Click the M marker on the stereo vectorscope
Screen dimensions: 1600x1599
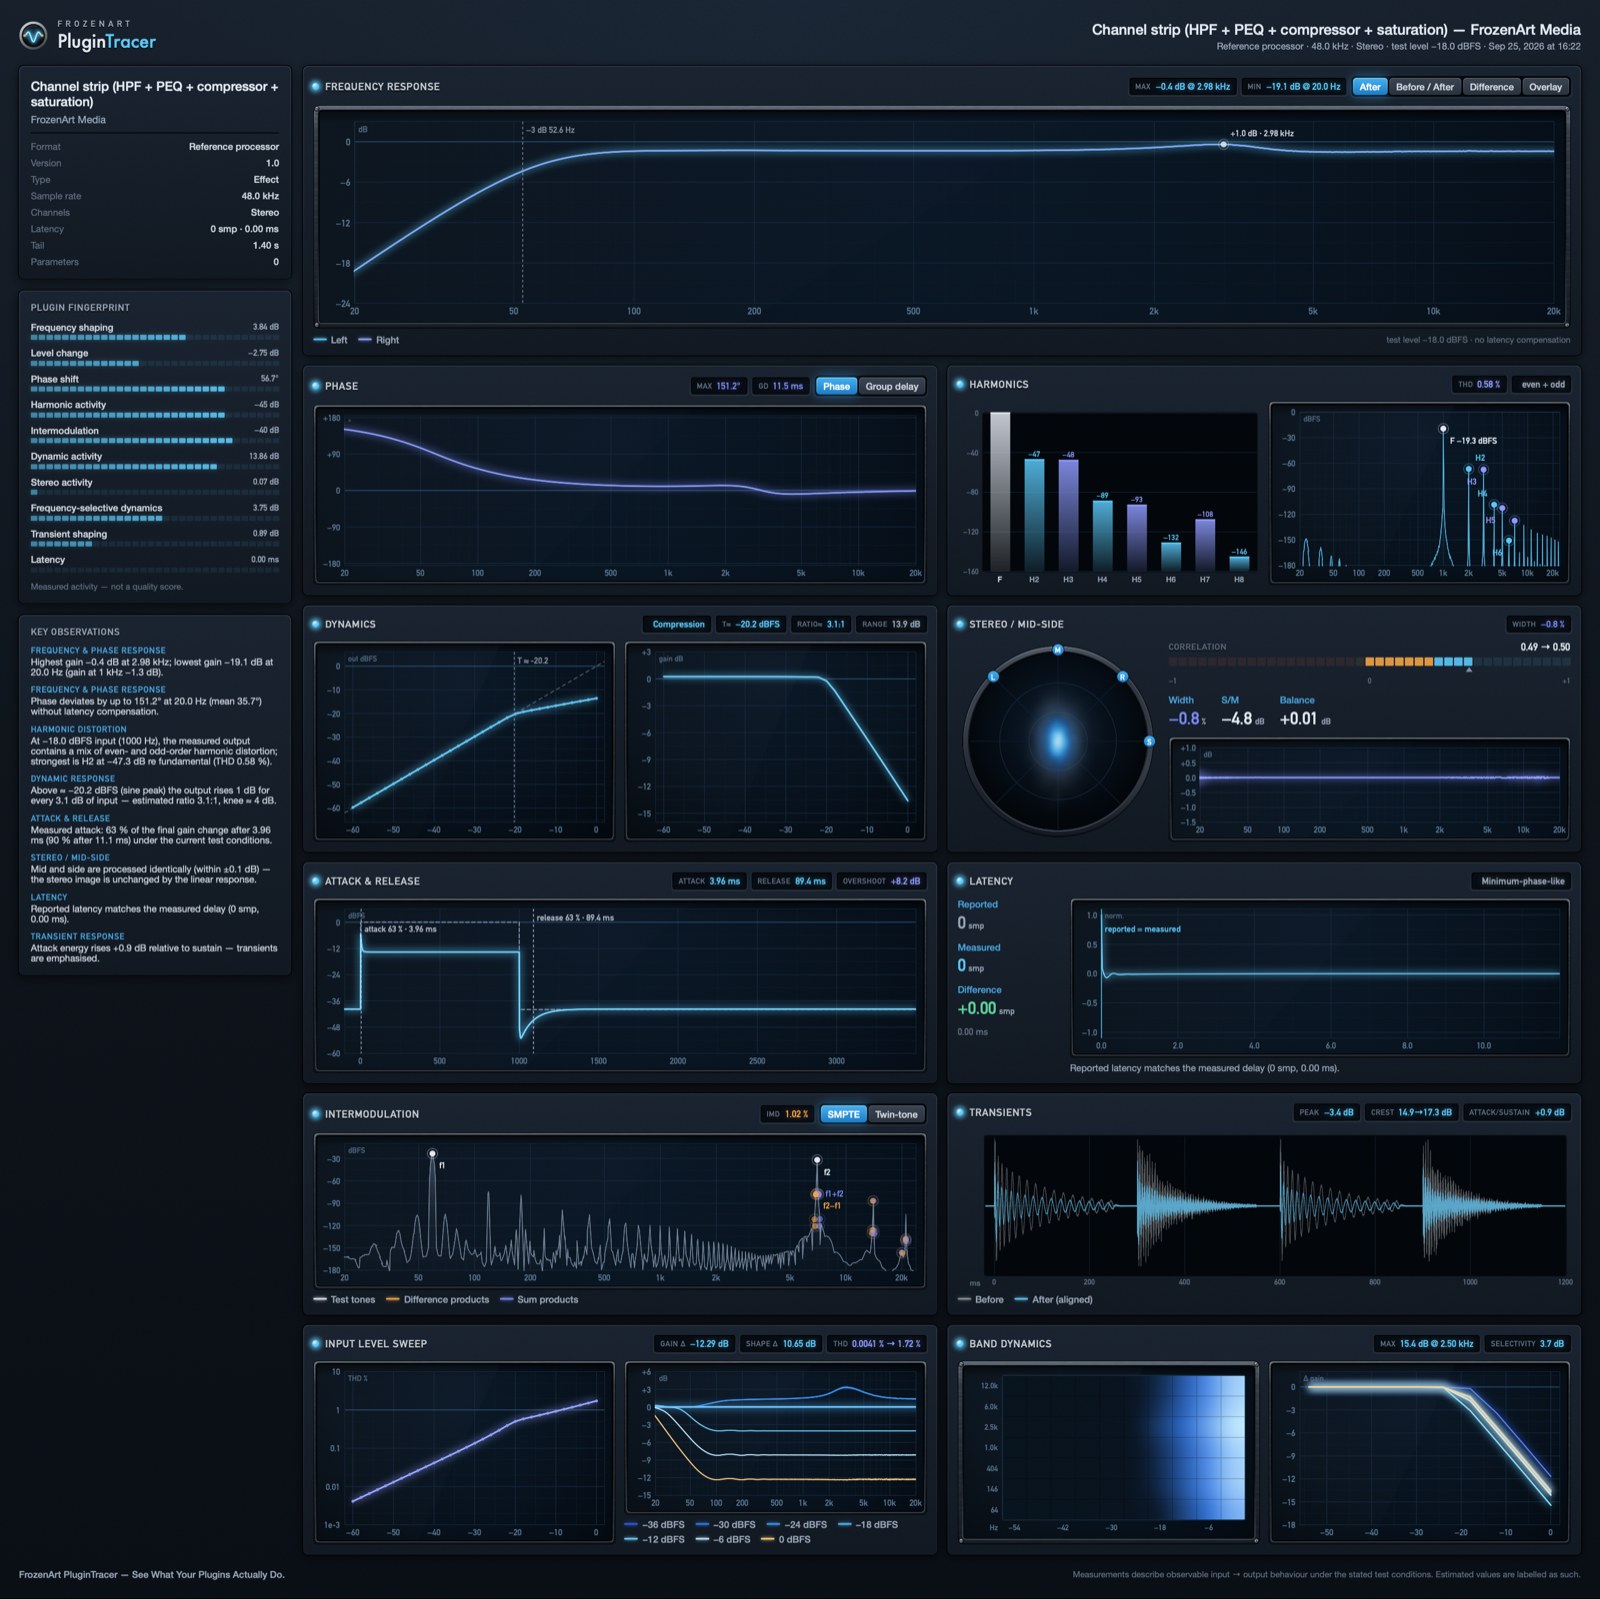tap(1057, 650)
